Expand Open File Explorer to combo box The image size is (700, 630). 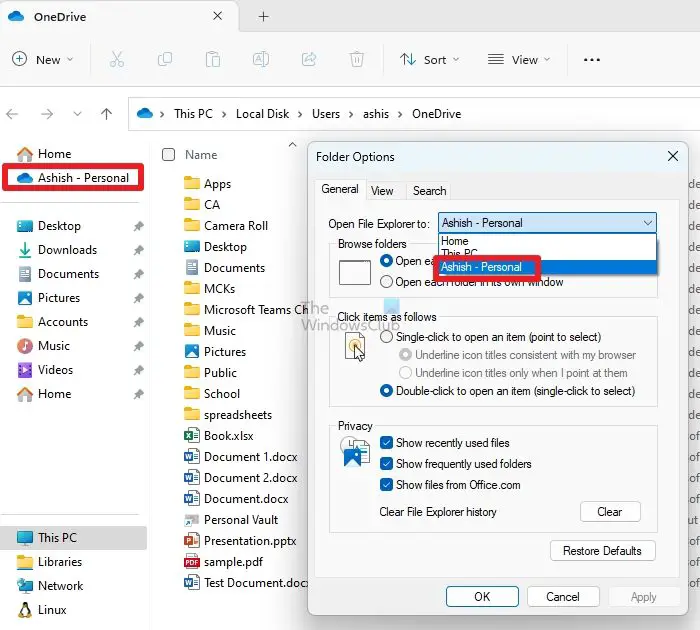(547, 222)
